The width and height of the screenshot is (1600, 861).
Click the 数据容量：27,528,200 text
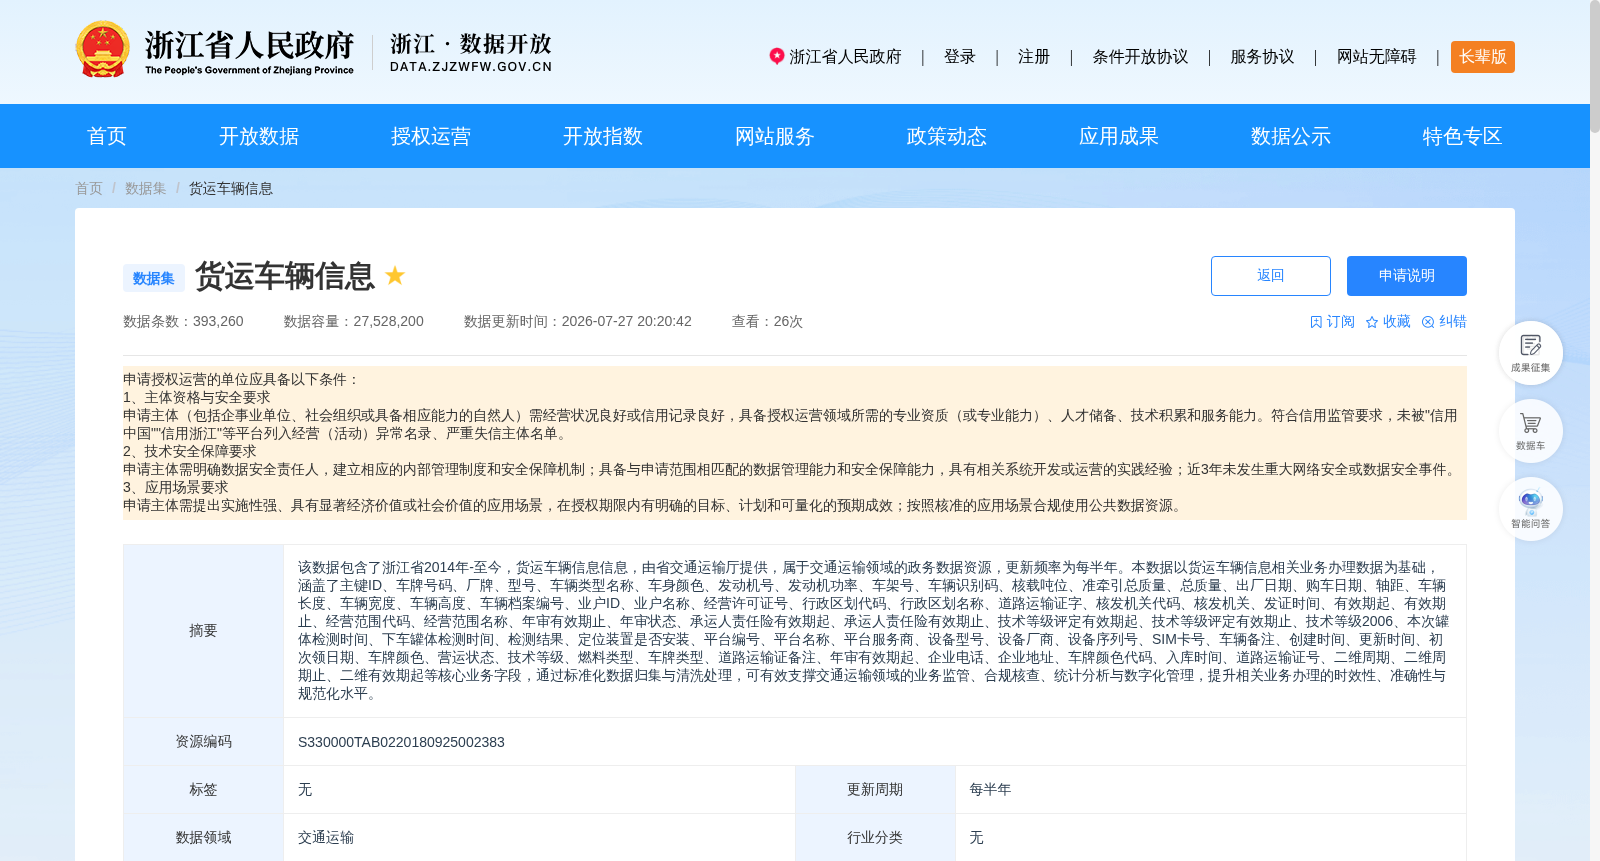(x=354, y=322)
